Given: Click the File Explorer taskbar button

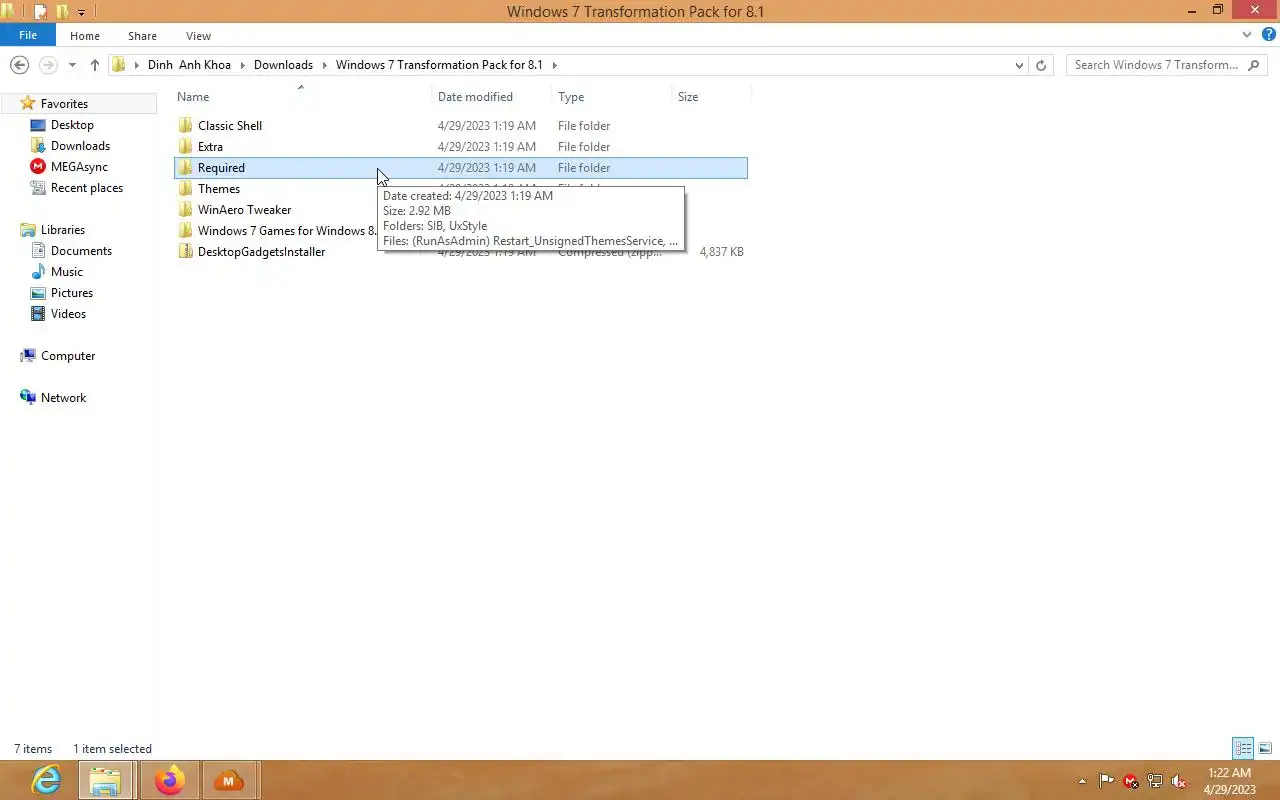Looking at the screenshot, I should (104, 780).
